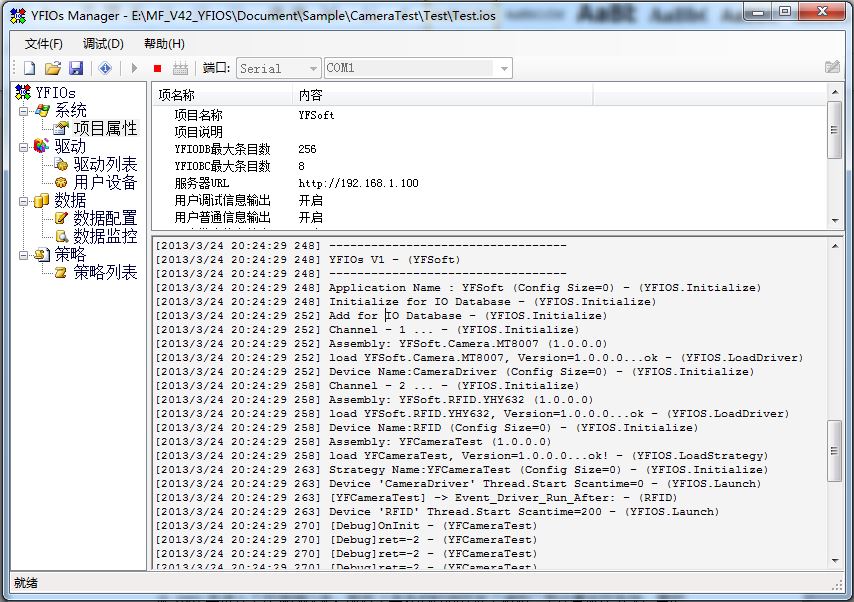Open the 文件(F) menu

[x=43, y=44]
